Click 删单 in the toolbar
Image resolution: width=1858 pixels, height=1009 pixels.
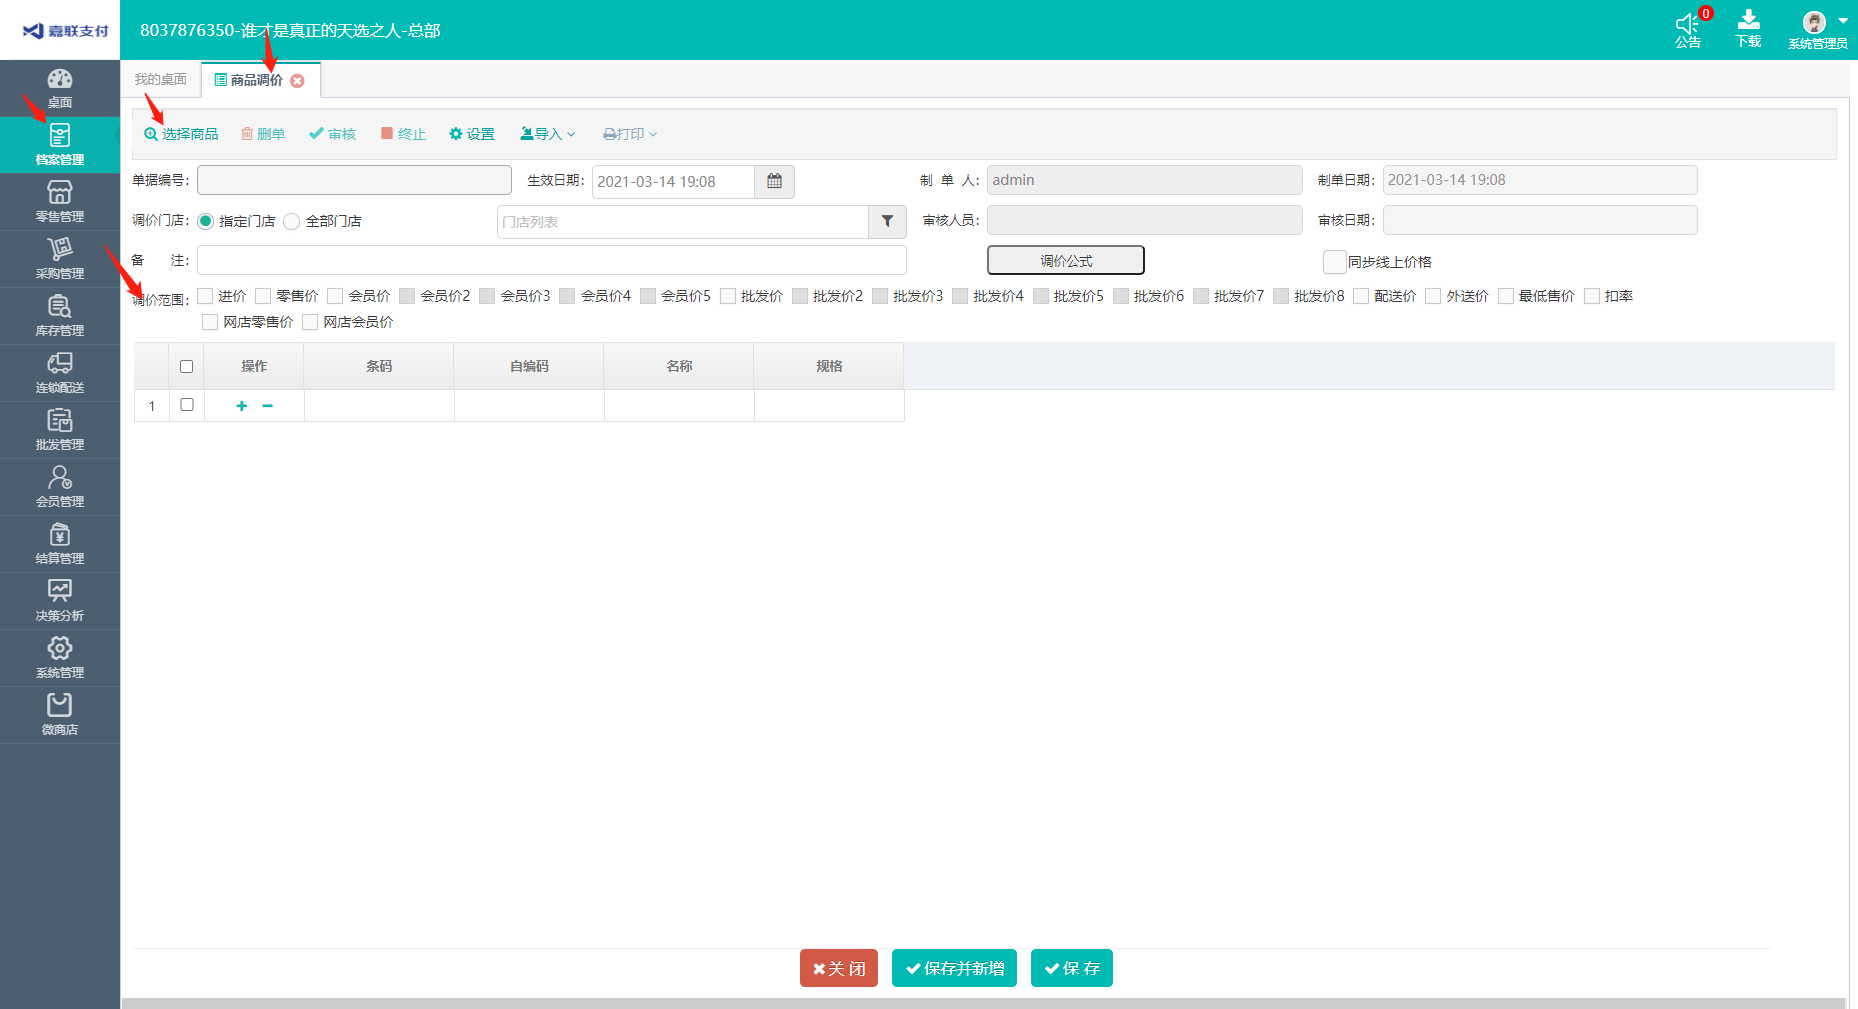click(263, 134)
